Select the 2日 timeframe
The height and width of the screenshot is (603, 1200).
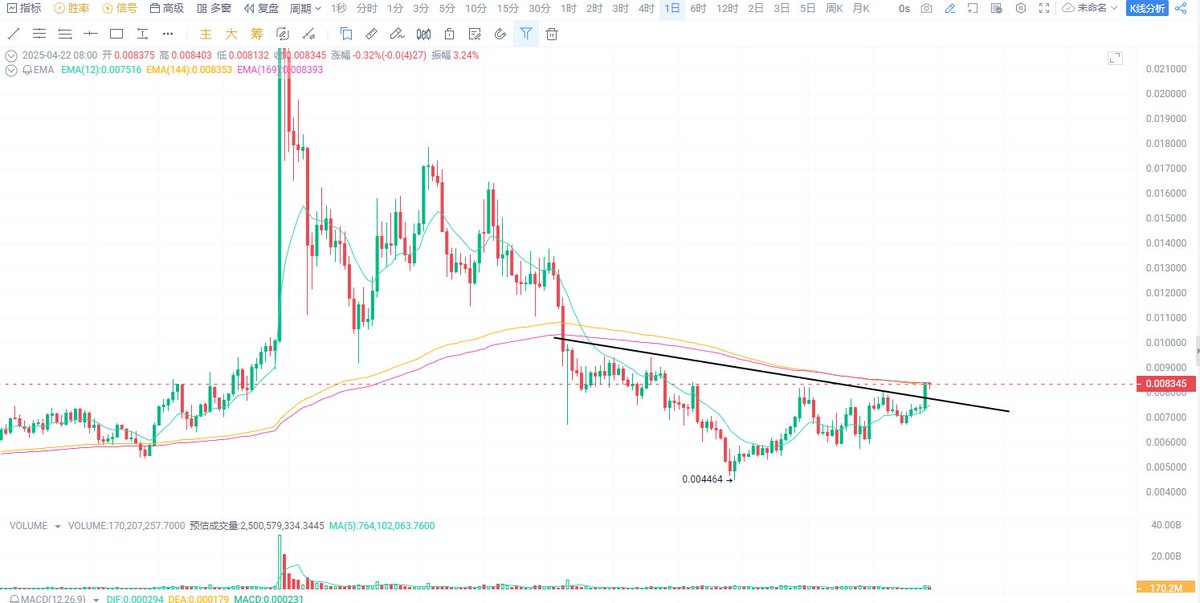pyautogui.click(x=756, y=8)
